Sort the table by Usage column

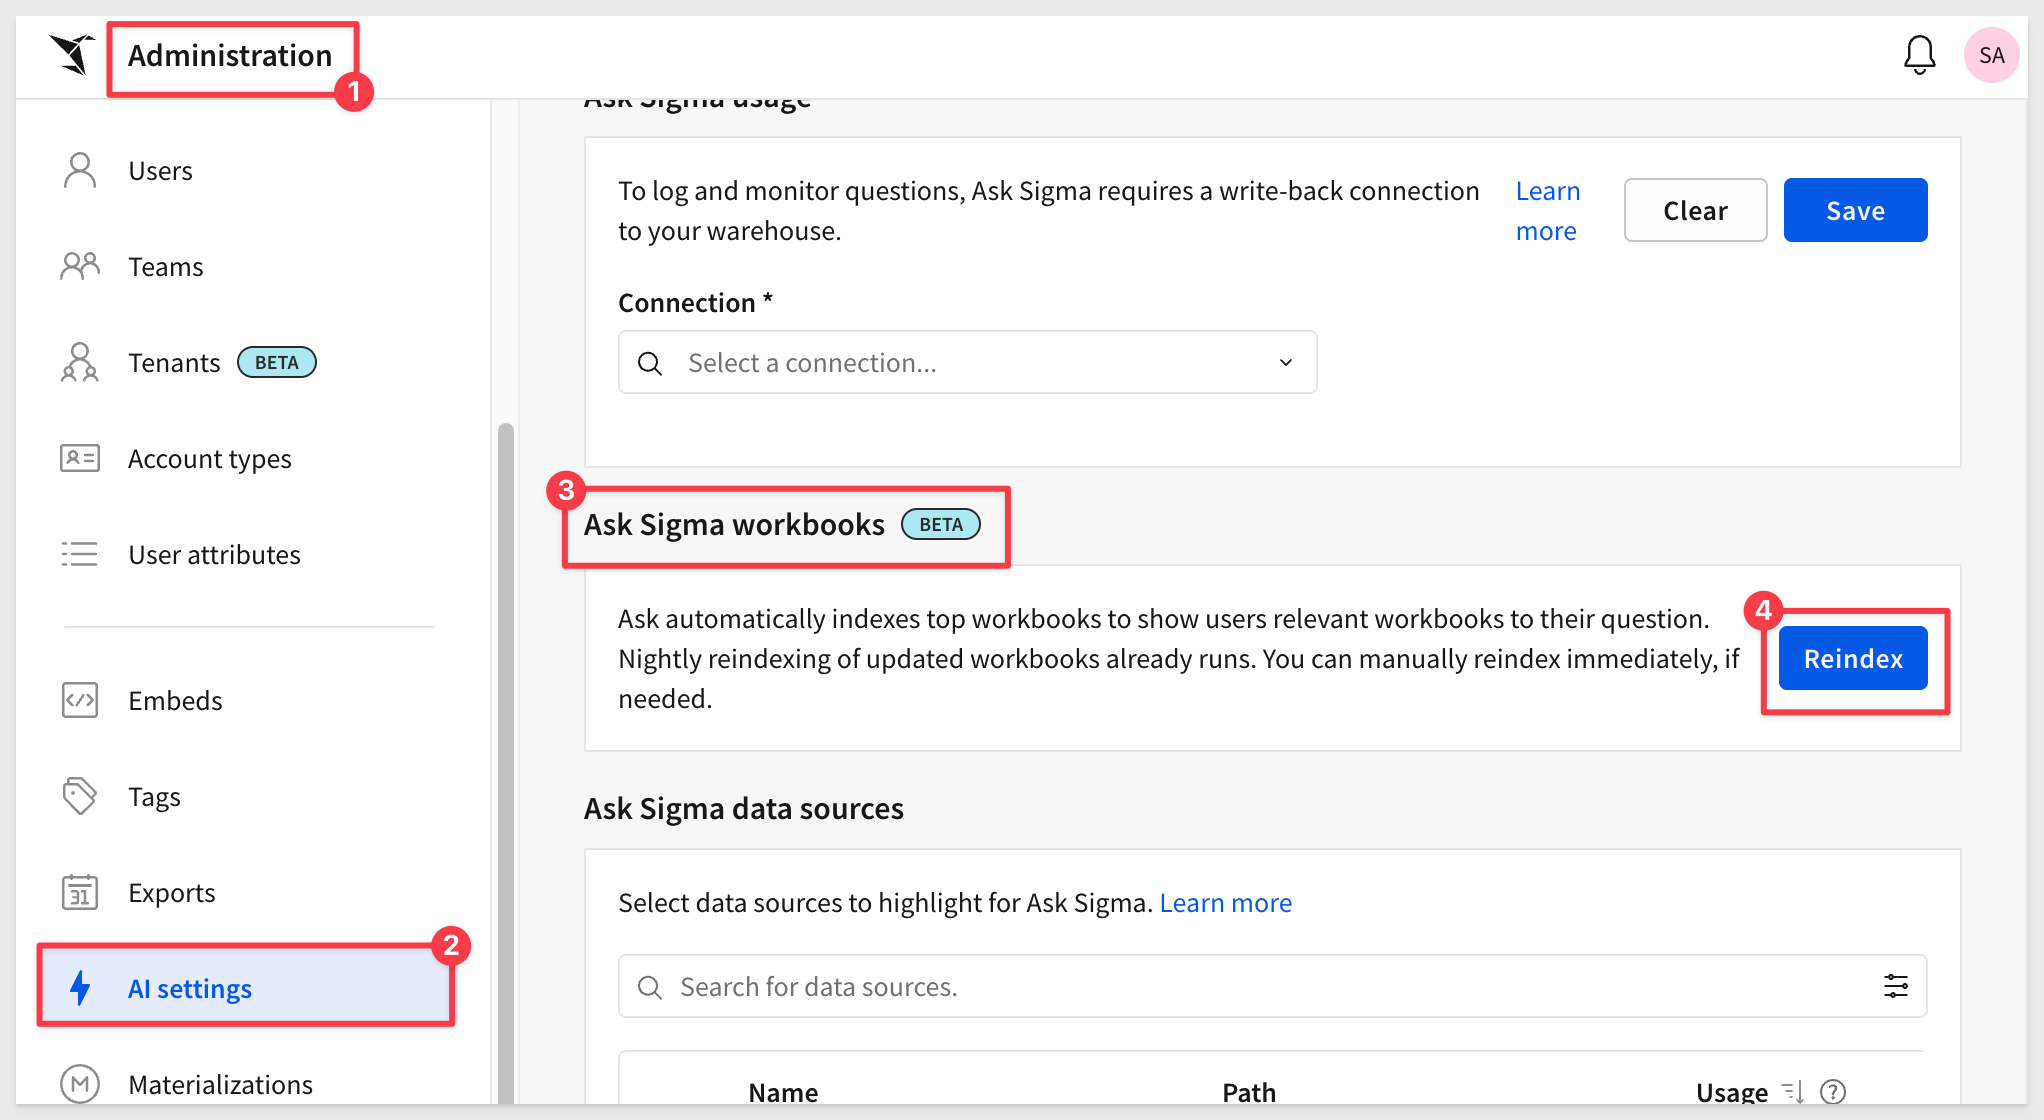pos(1792,1091)
